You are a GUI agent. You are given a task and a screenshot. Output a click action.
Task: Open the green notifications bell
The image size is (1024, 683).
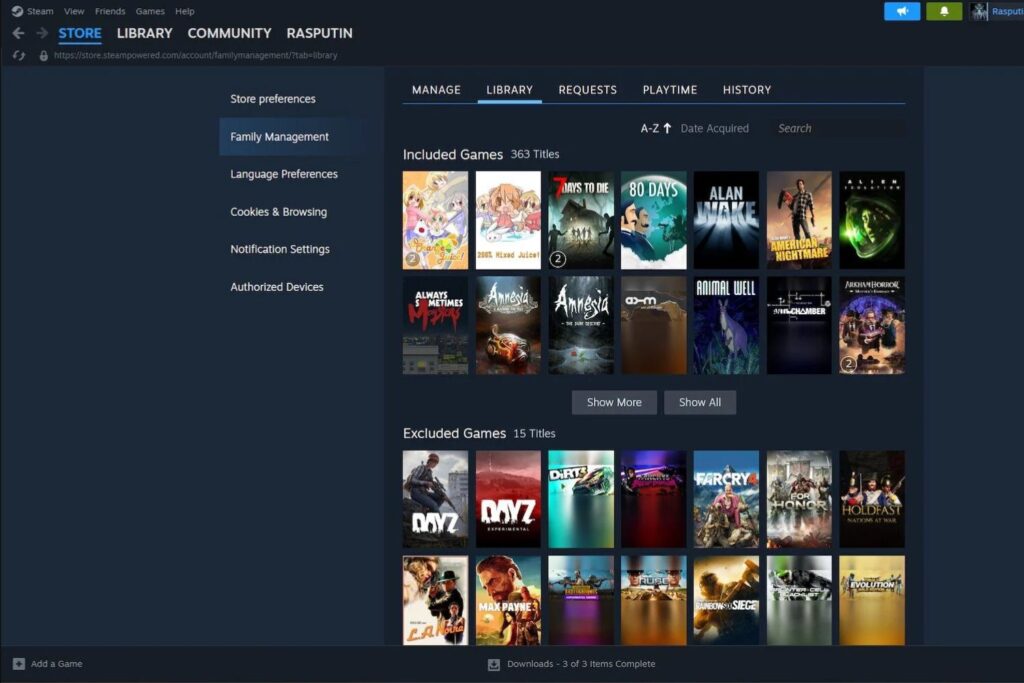(x=944, y=11)
